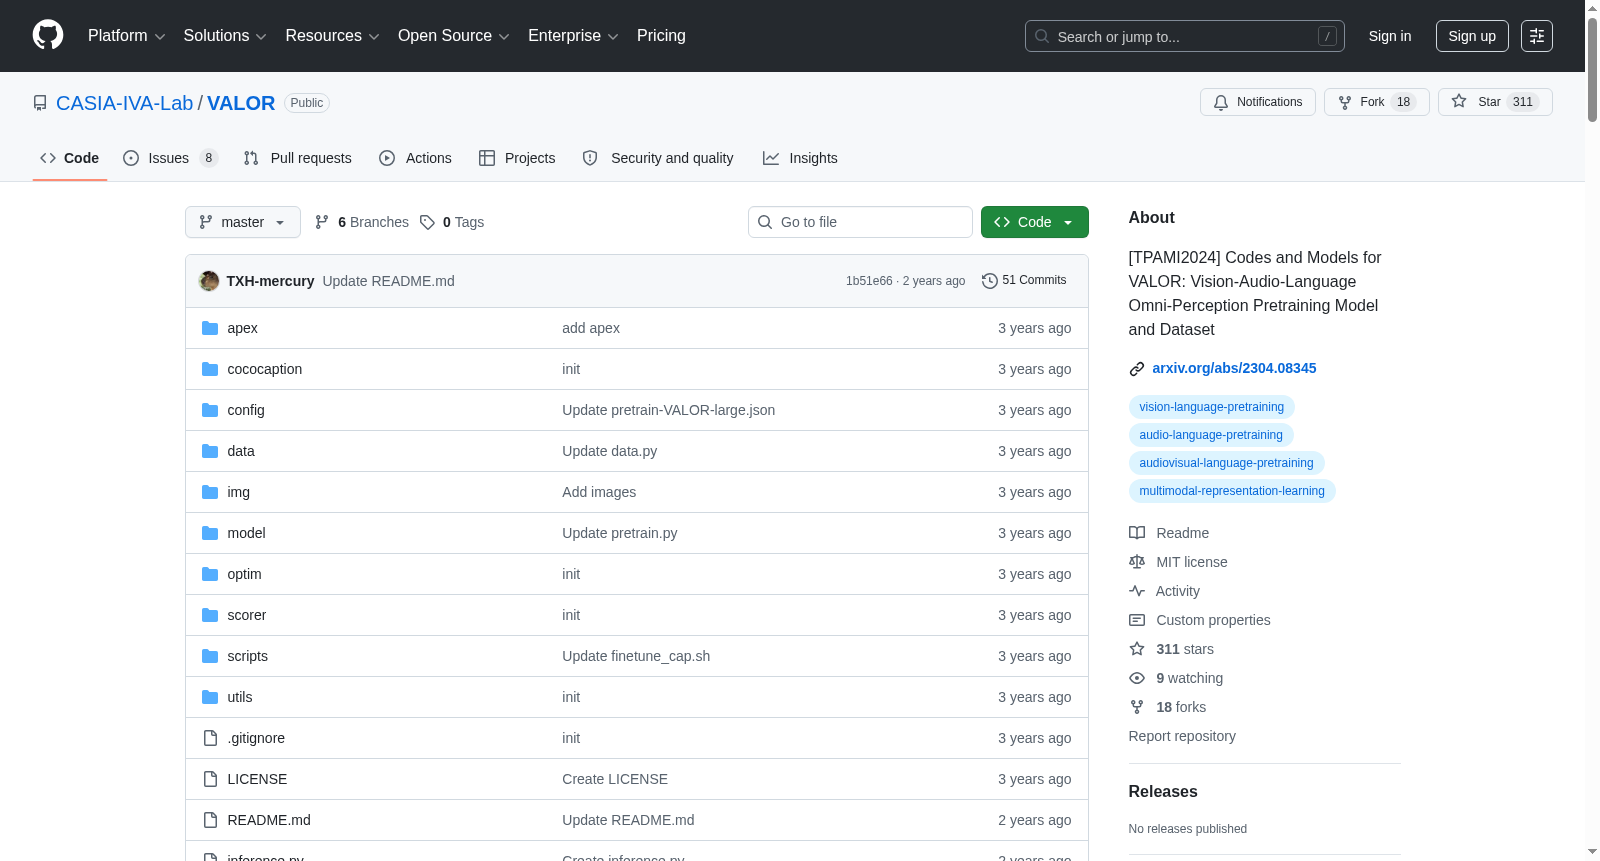
Task: Click the cococaption folder icon
Action: pos(210,369)
